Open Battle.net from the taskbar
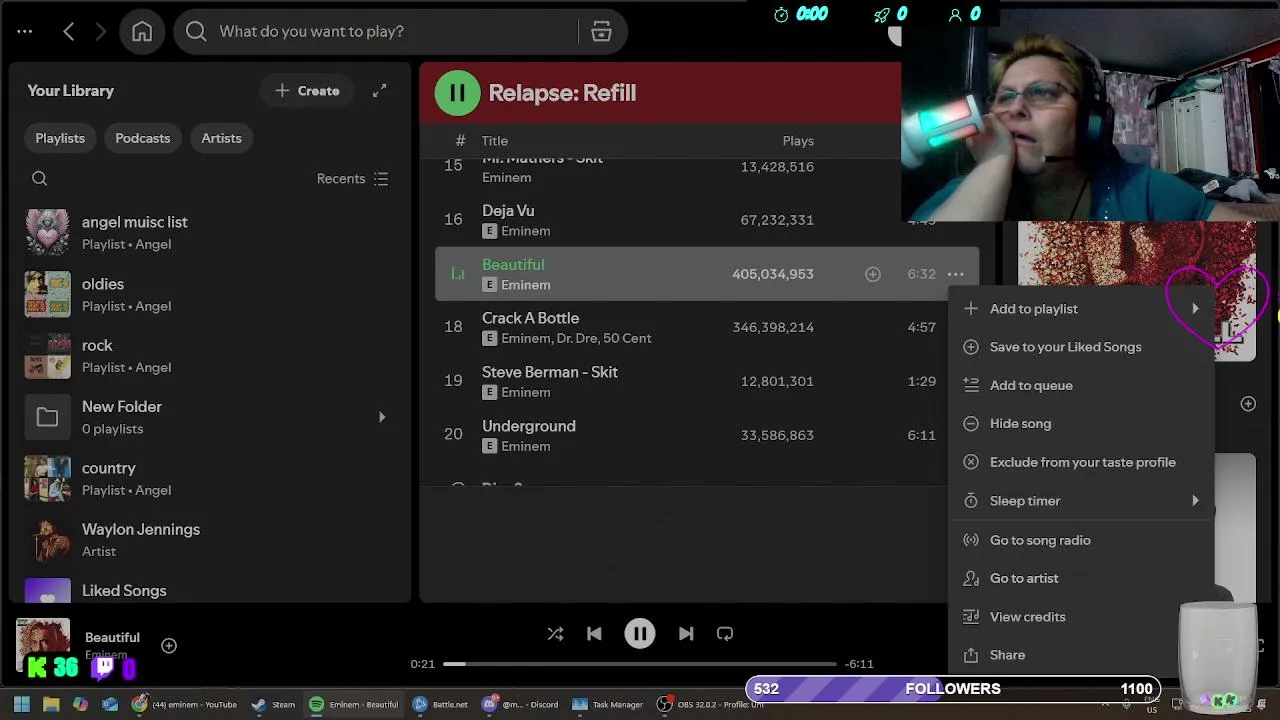This screenshot has width=1280, height=720. tap(441, 705)
